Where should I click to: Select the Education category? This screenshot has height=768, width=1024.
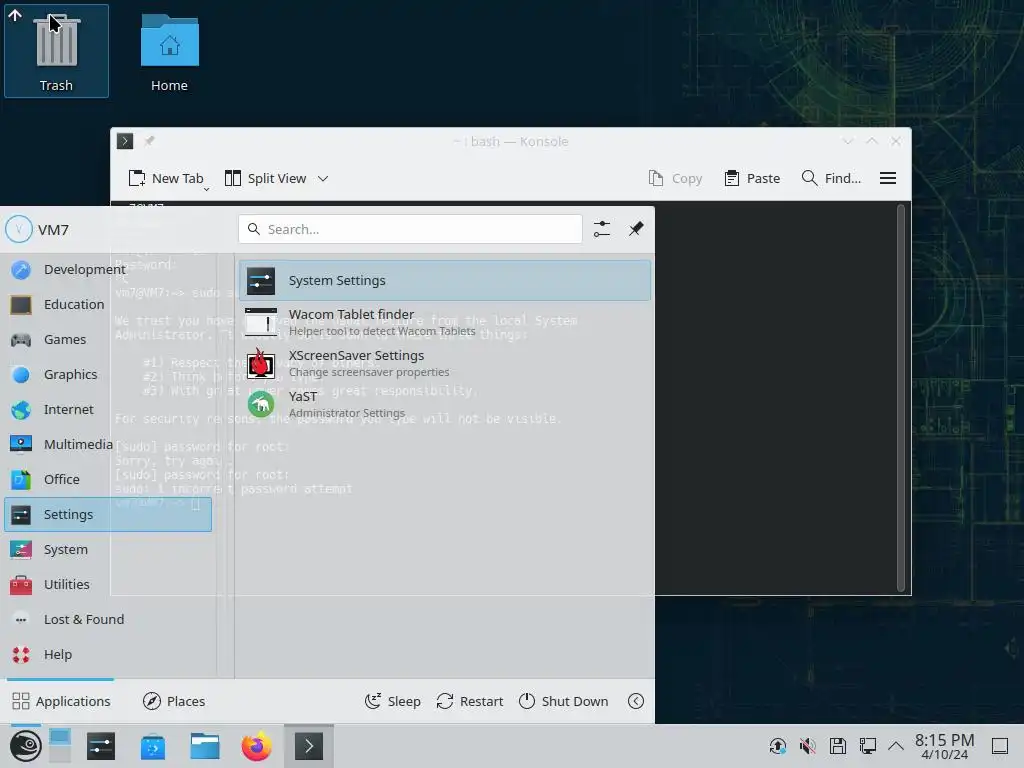[108, 304]
